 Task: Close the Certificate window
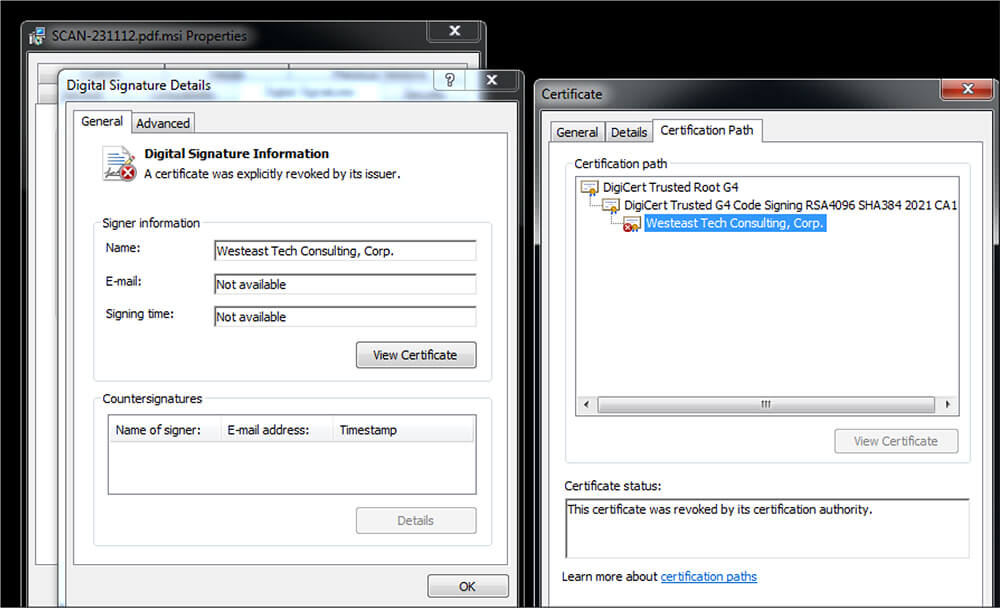coord(967,89)
